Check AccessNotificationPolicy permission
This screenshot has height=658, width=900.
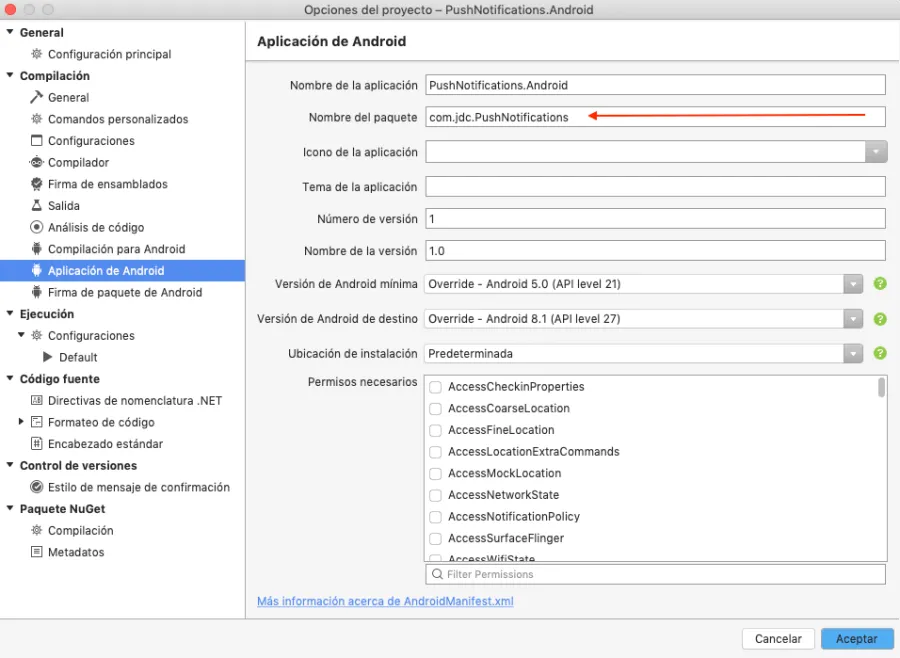(x=436, y=517)
